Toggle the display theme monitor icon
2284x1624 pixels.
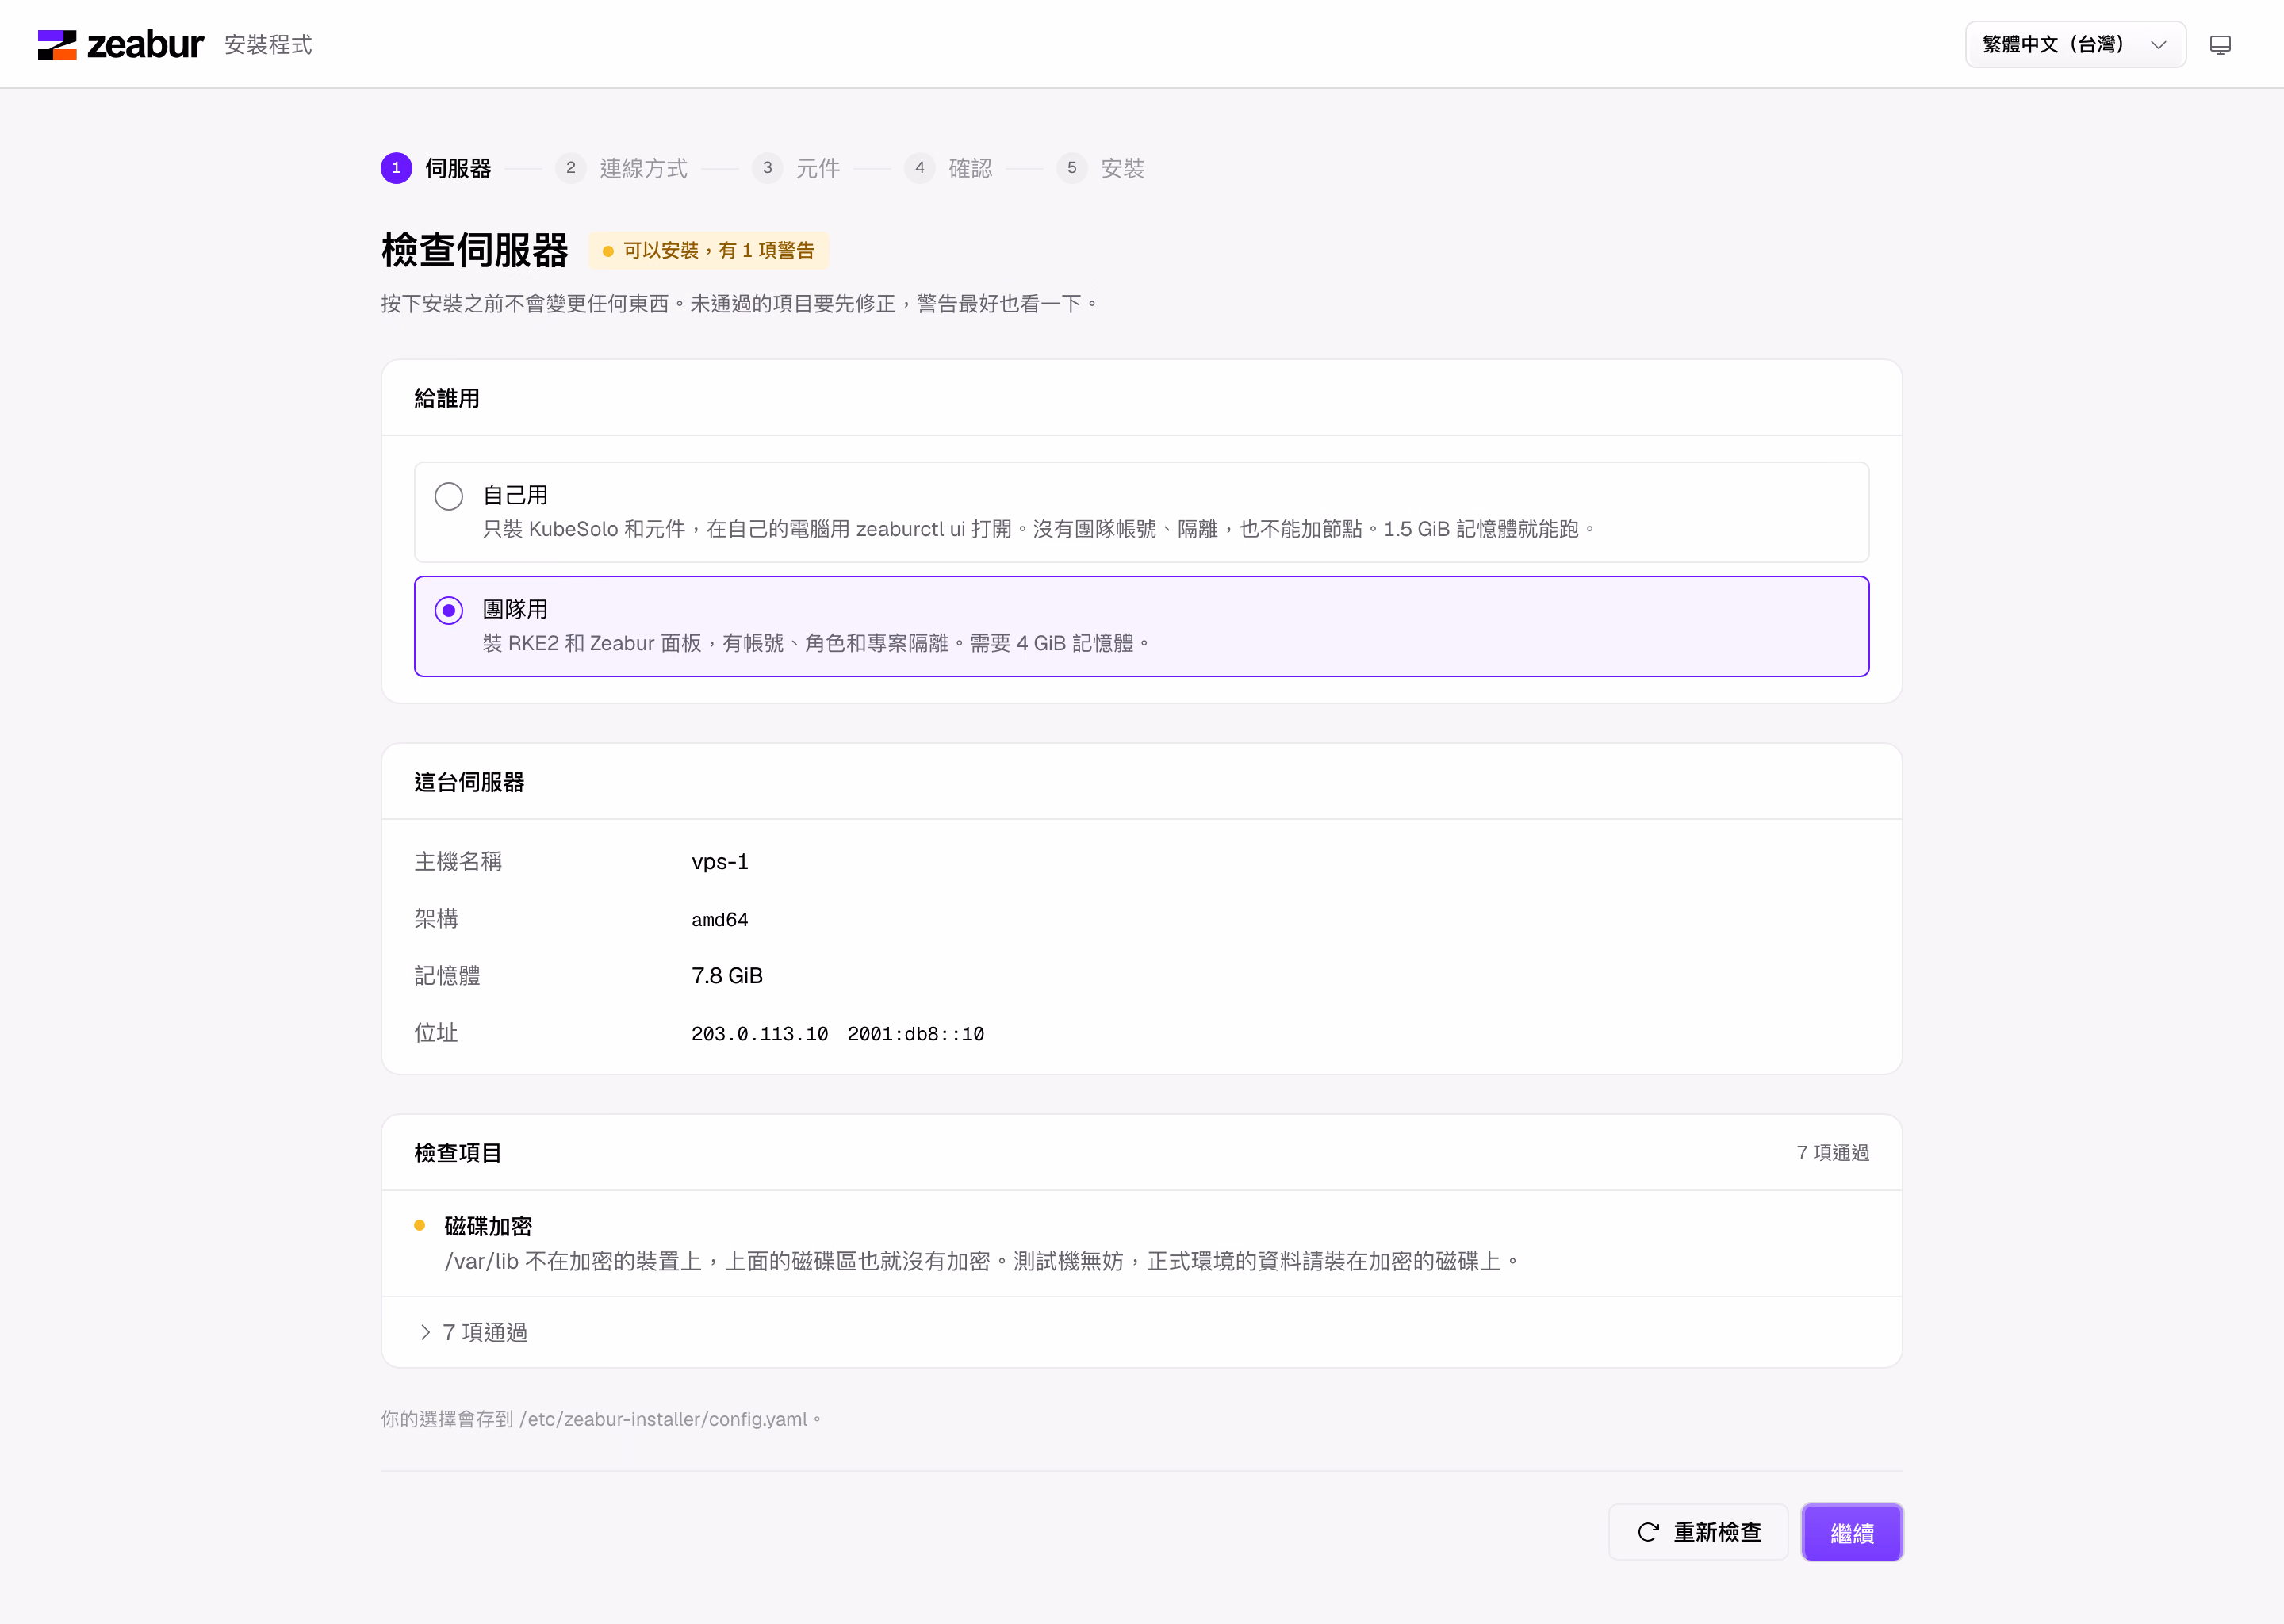point(2220,45)
